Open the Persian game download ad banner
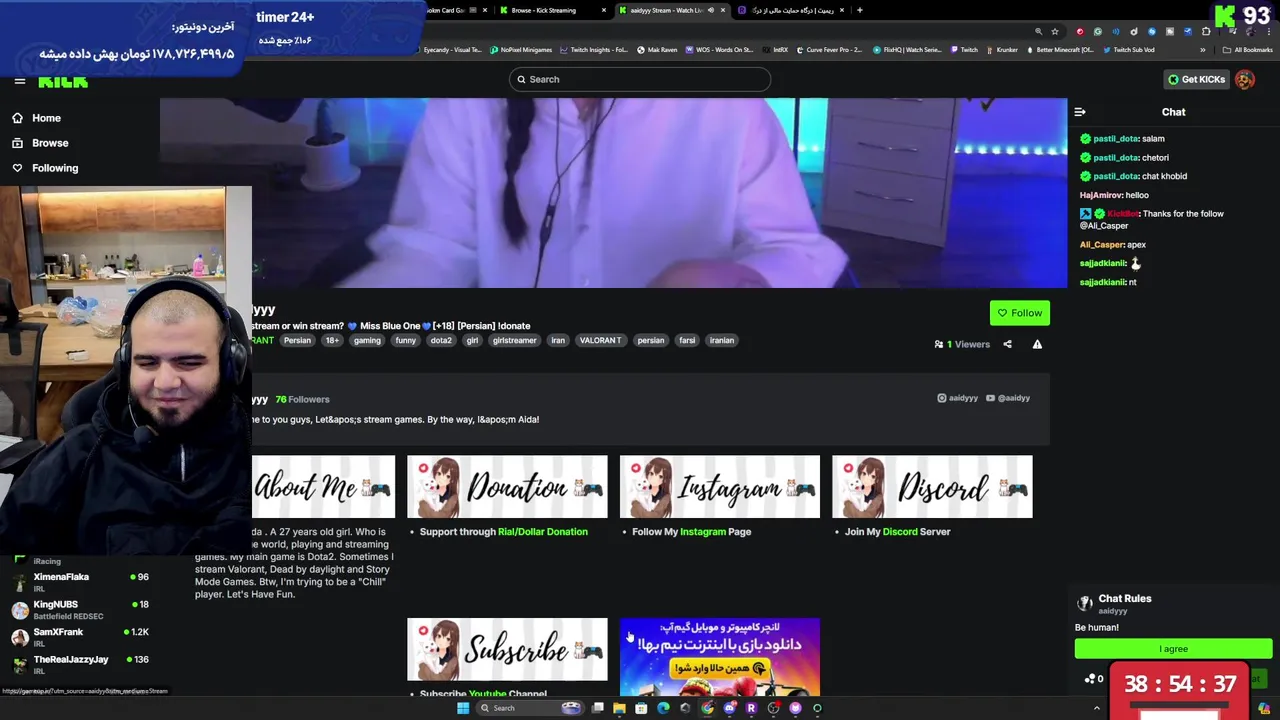Viewport: 1280px width, 720px height. (720, 657)
